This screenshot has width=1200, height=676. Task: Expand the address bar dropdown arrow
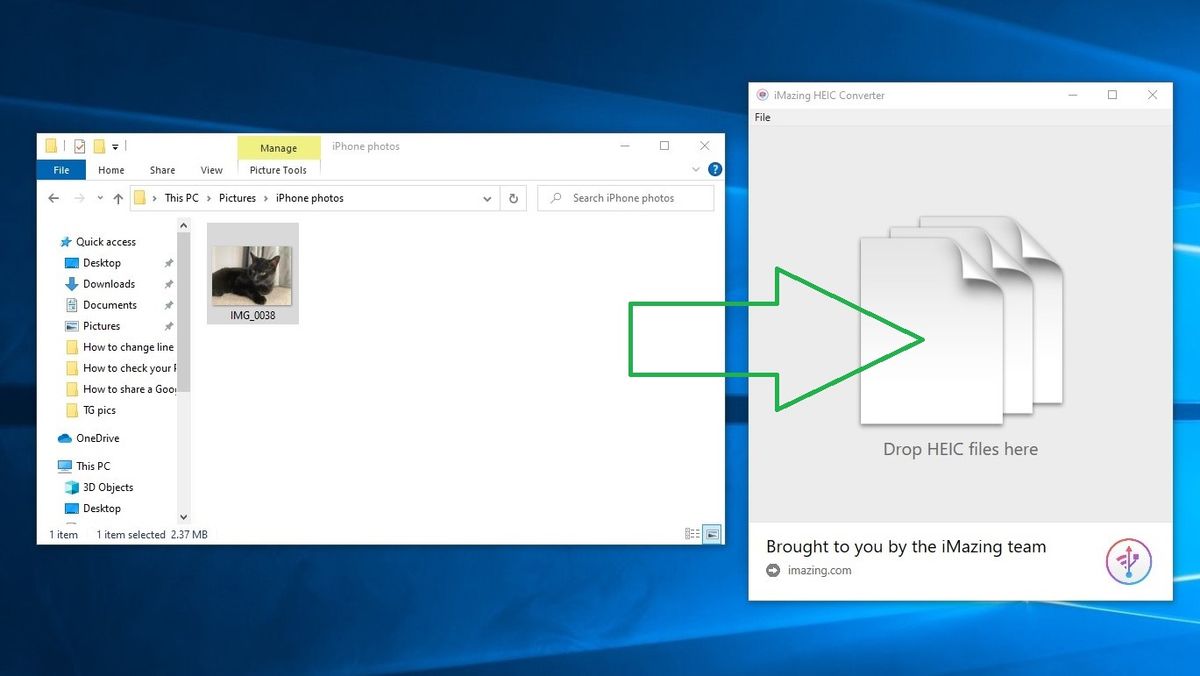(x=487, y=198)
